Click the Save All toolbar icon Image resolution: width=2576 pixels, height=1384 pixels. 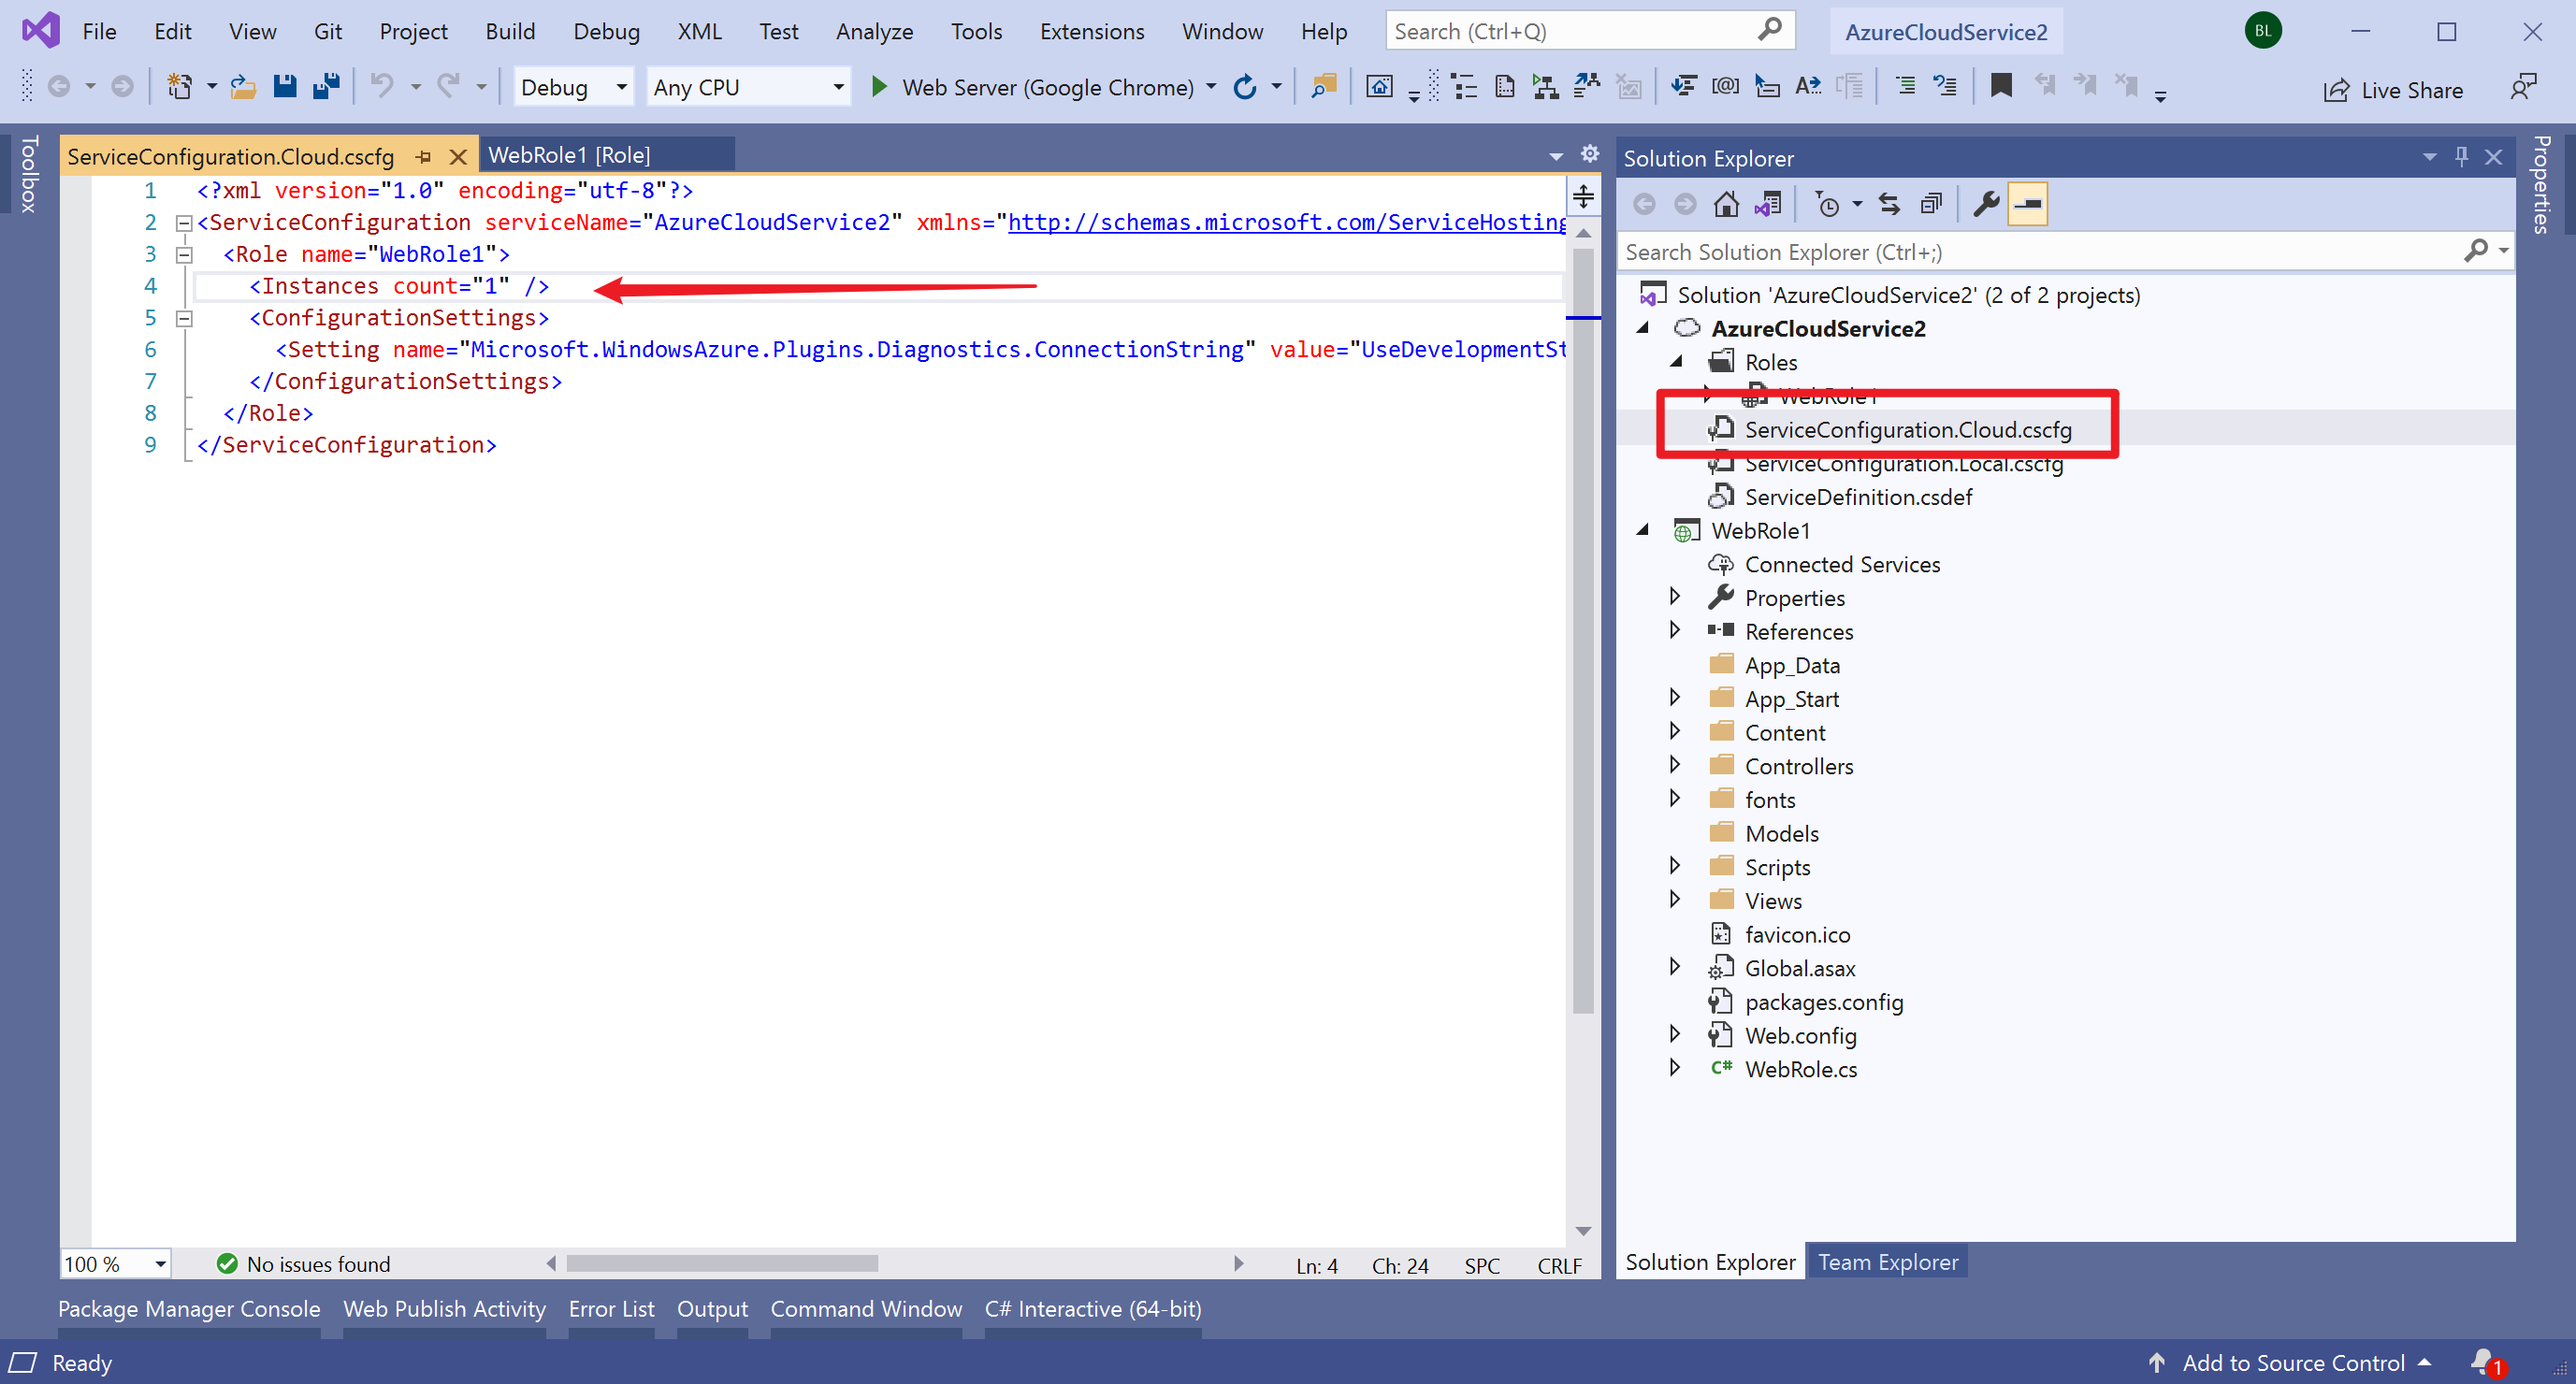[x=326, y=87]
